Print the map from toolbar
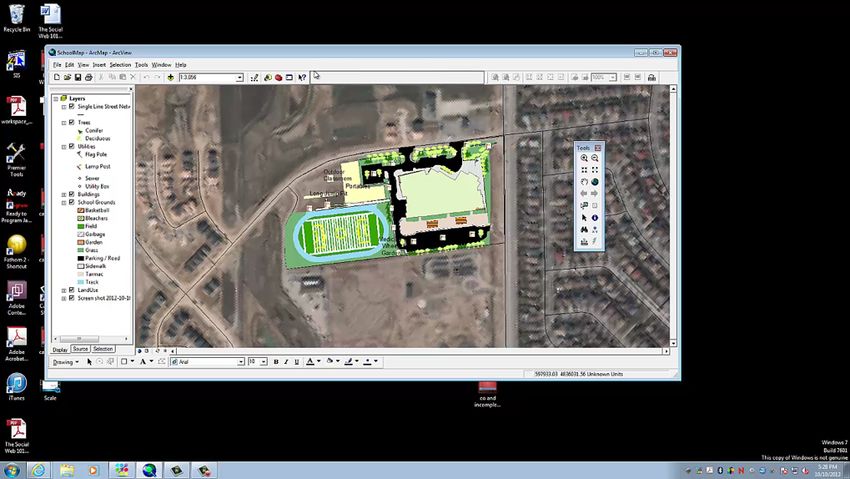The height and width of the screenshot is (479, 850). click(x=88, y=77)
